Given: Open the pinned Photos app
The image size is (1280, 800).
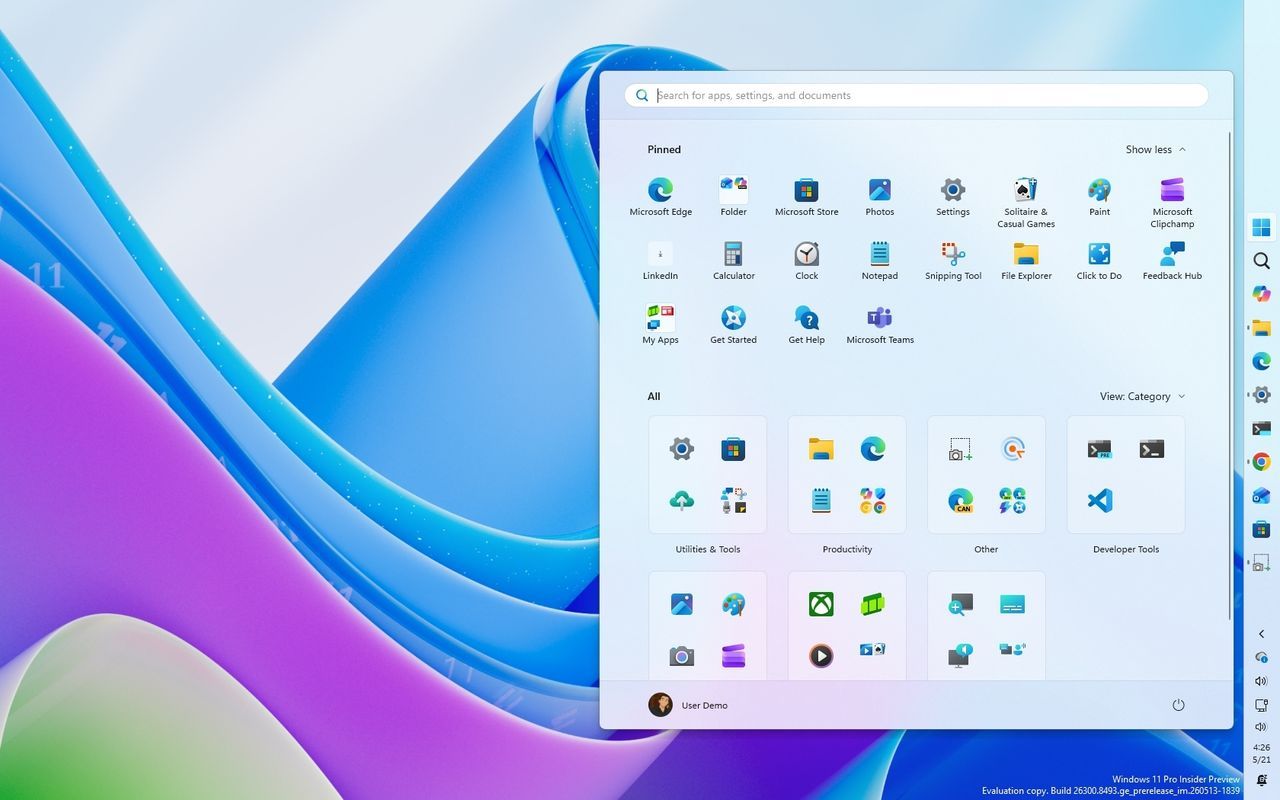Looking at the screenshot, I should click(879, 197).
